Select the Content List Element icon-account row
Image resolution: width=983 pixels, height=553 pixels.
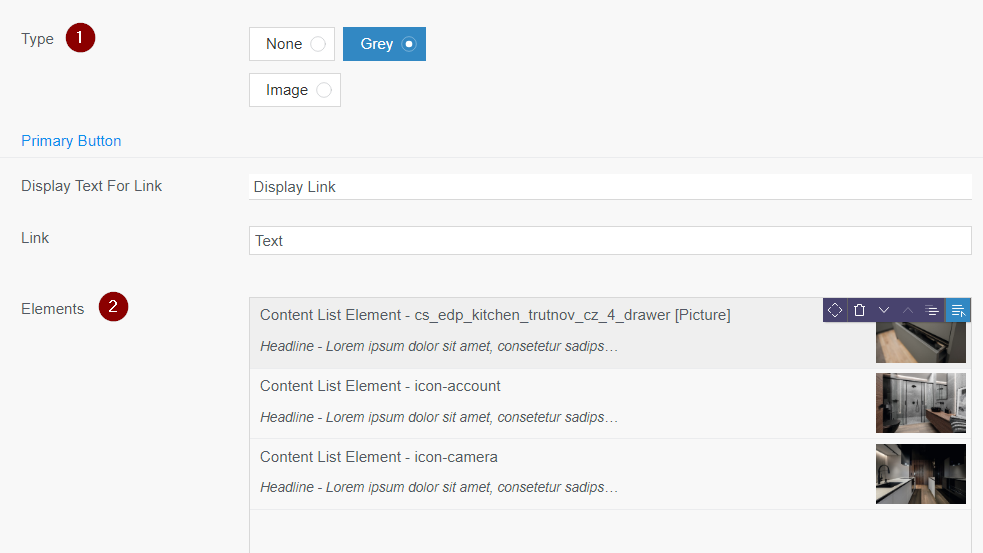tap(610, 403)
